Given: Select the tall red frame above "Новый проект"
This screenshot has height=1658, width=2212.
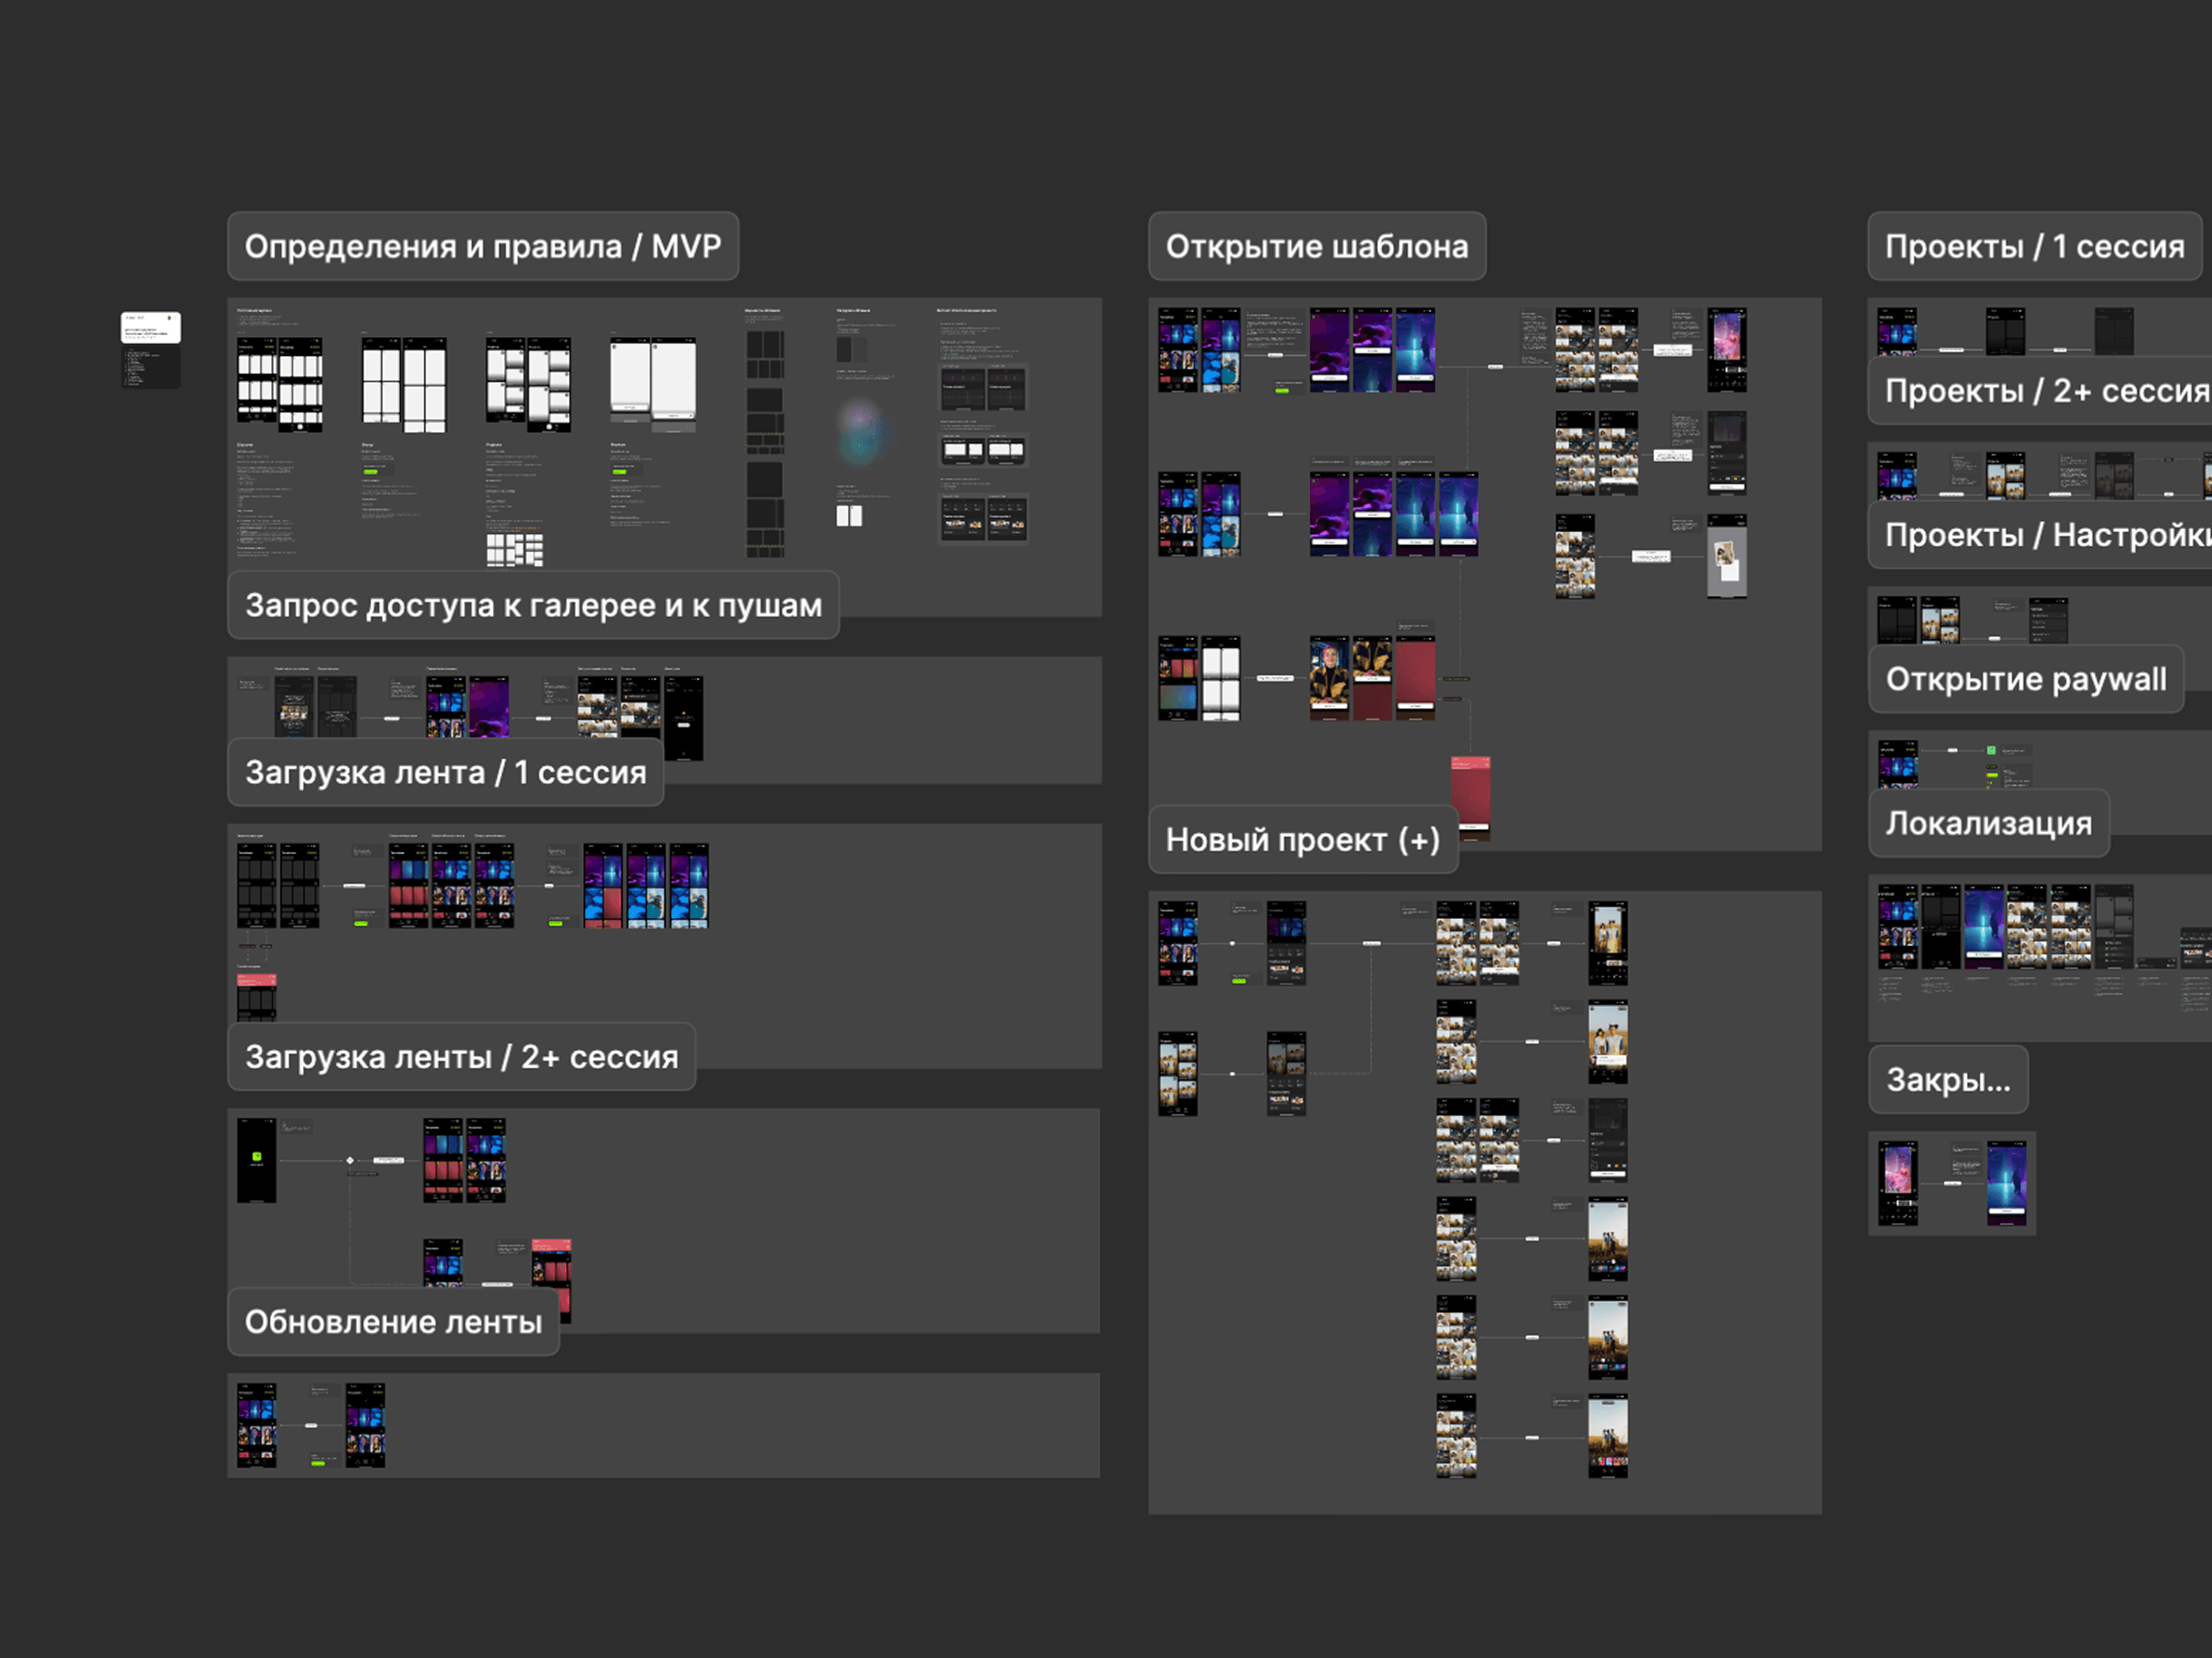Looking at the screenshot, I should 1470,792.
